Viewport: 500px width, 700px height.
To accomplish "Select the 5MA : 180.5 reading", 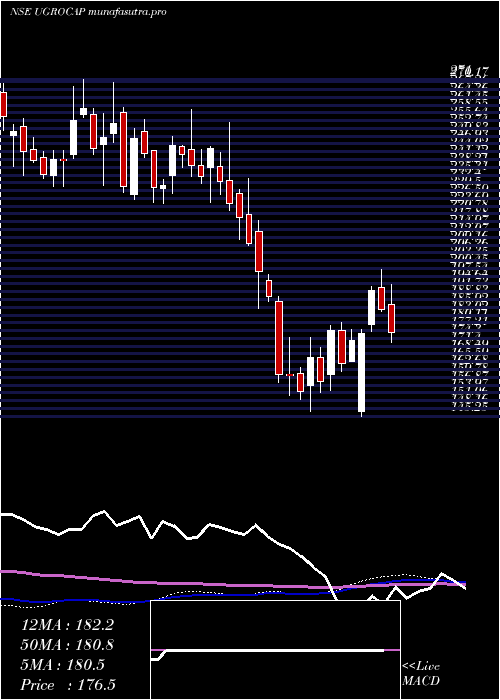I will (63, 665).
